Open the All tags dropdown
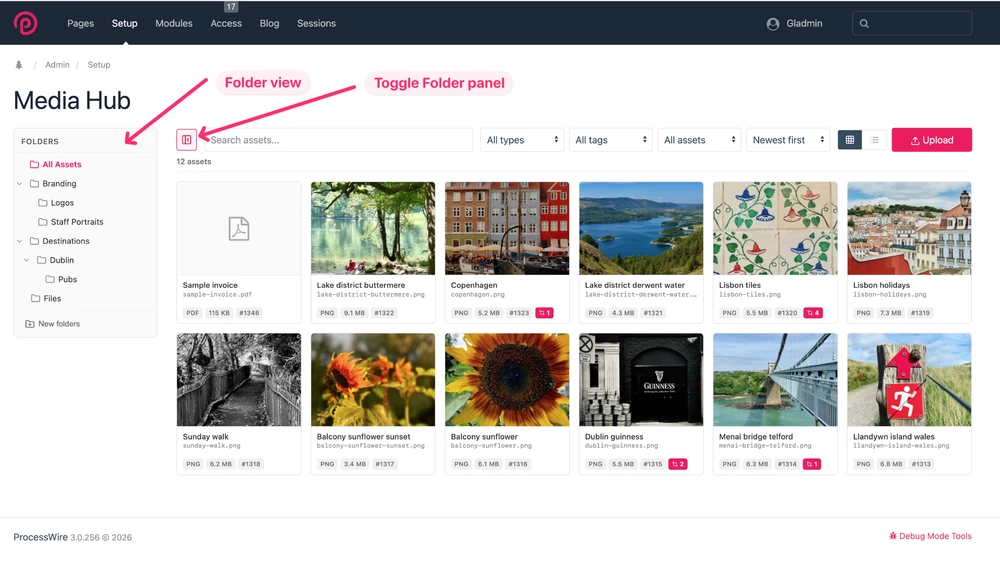The image size is (1000, 568). point(611,140)
